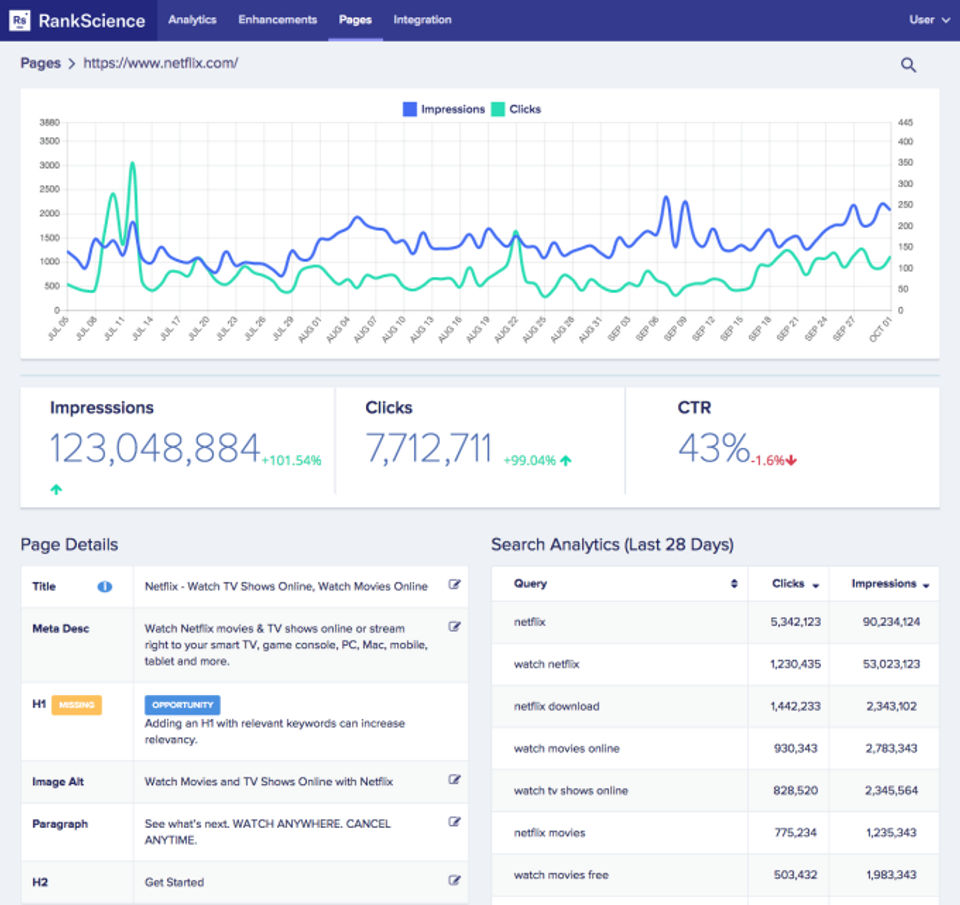
Task: Click the 'netflix' query row
Action: pyautogui.click(x=715, y=622)
